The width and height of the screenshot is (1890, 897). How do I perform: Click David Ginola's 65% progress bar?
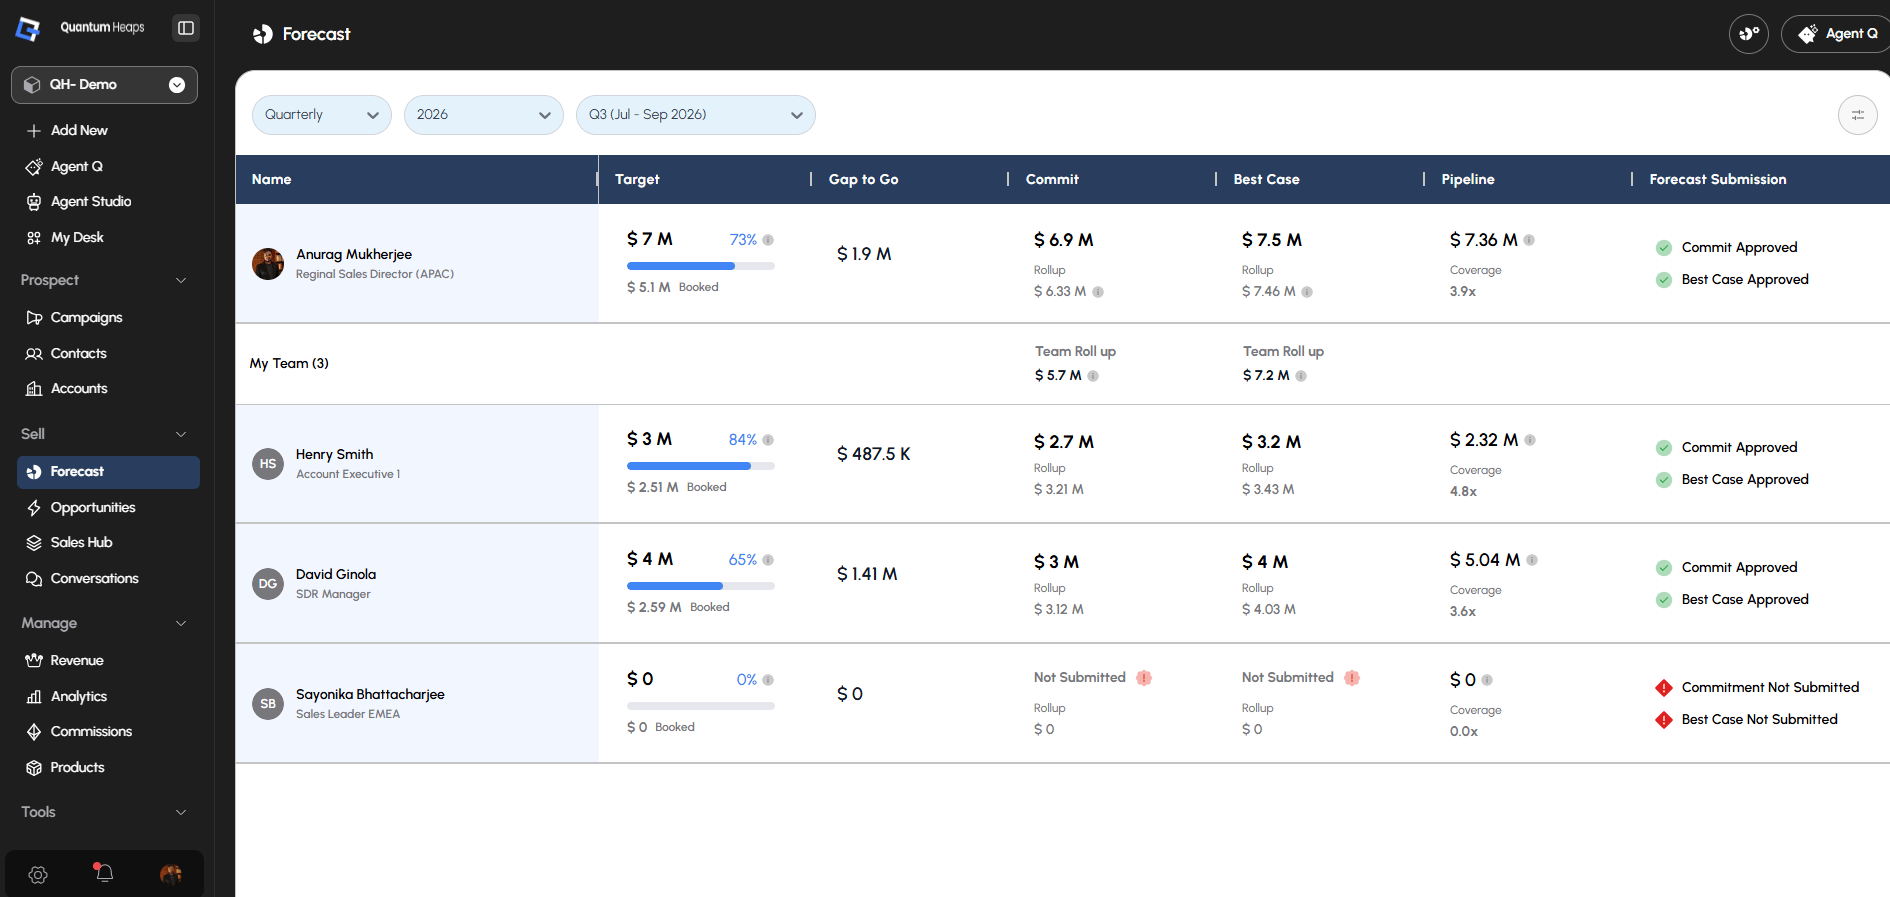pos(701,586)
